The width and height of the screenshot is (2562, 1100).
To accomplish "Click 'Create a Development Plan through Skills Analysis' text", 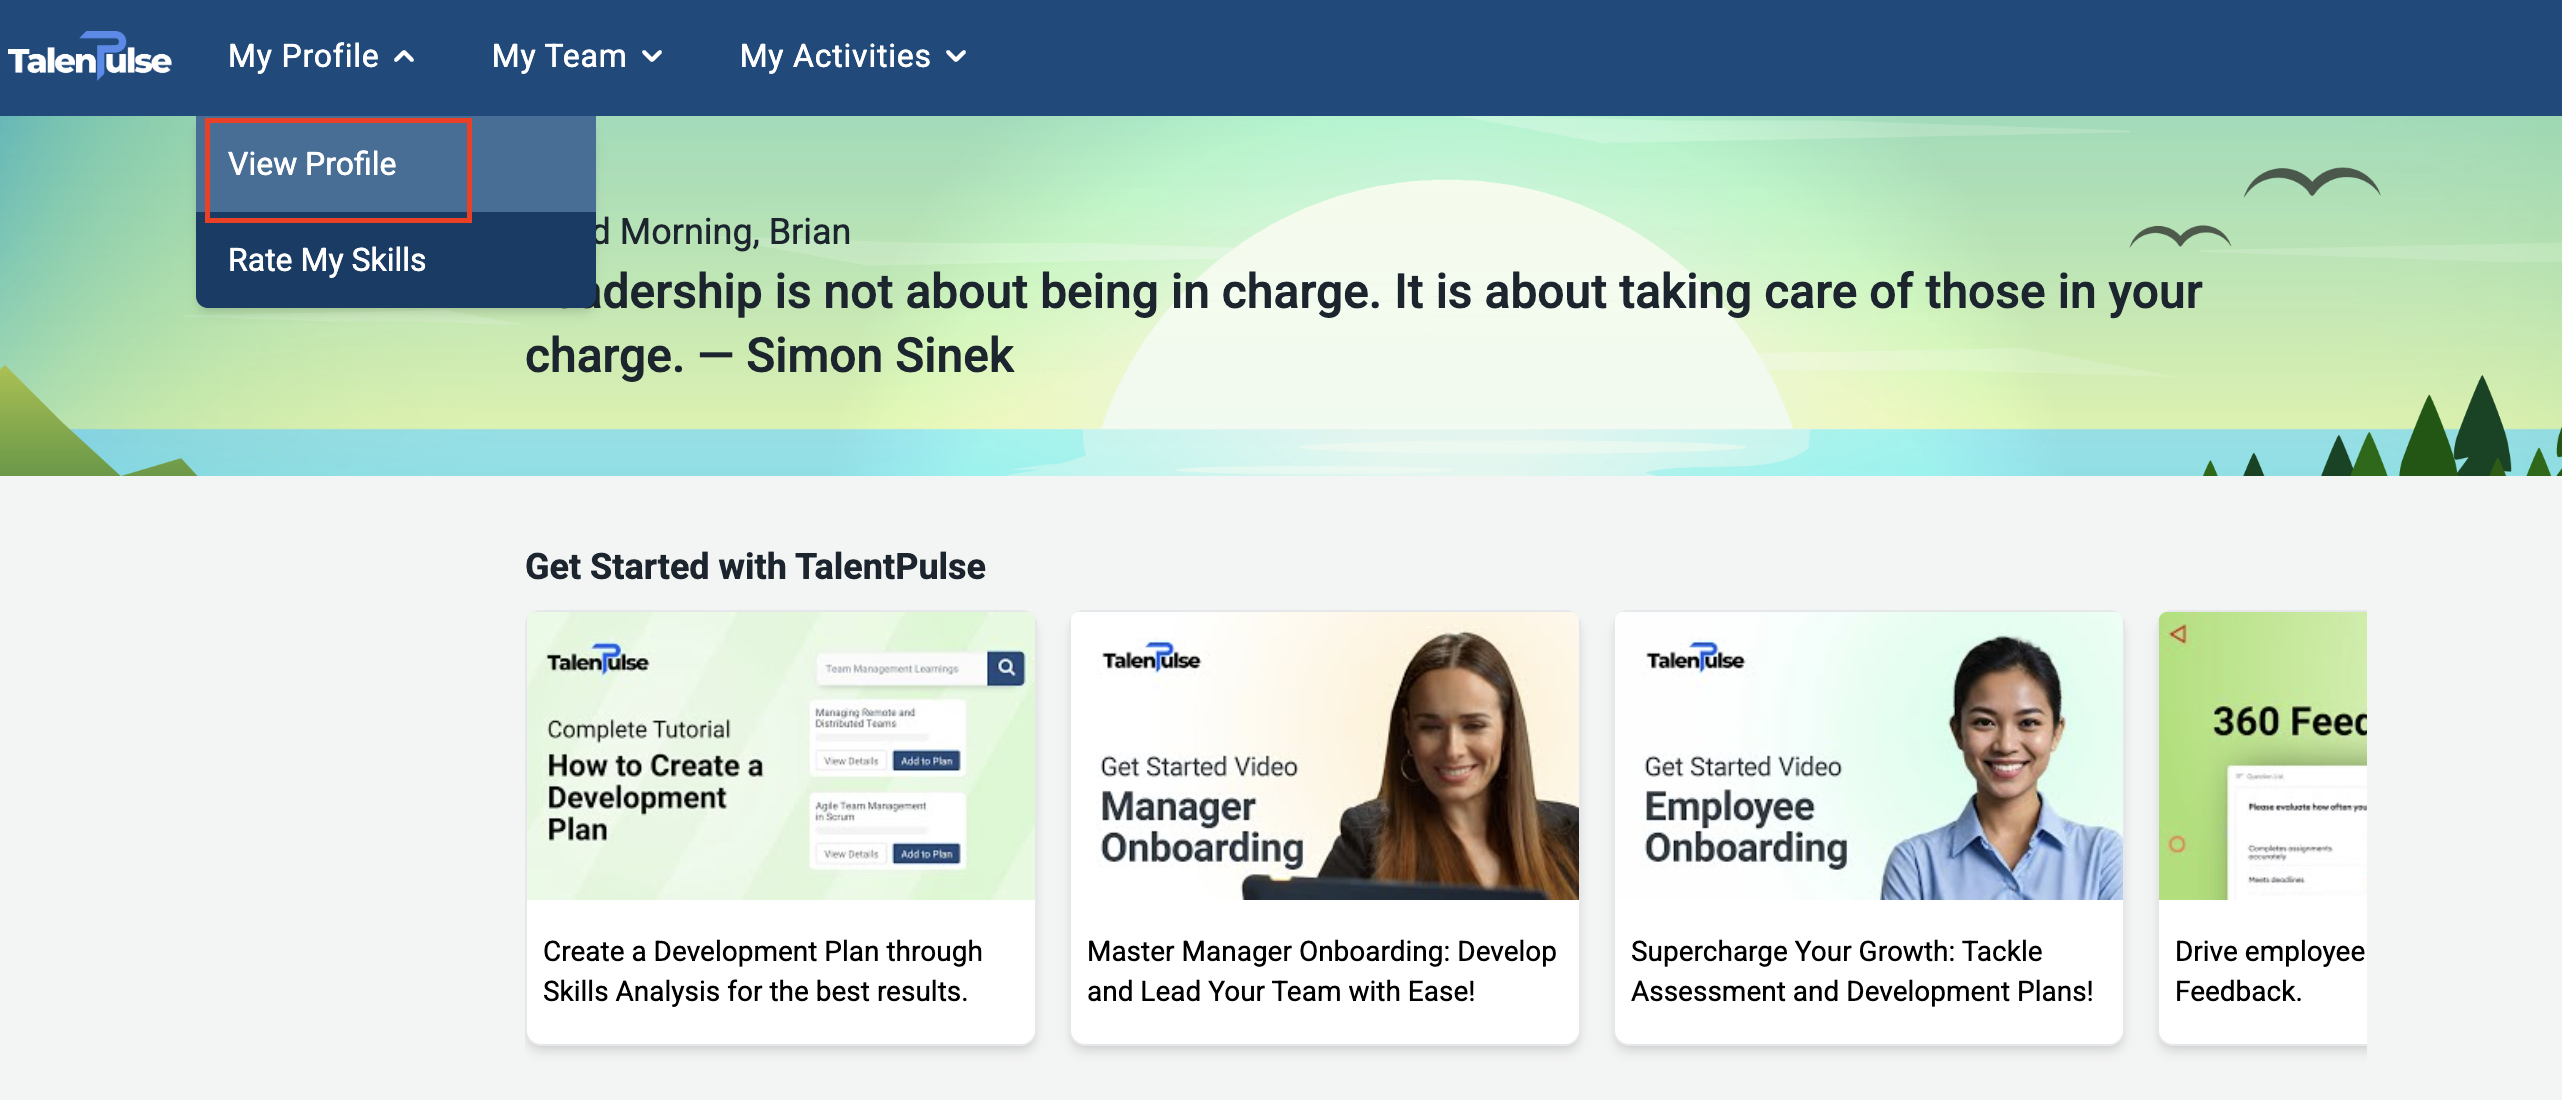I will pyautogui.click(x=762, y=970).
